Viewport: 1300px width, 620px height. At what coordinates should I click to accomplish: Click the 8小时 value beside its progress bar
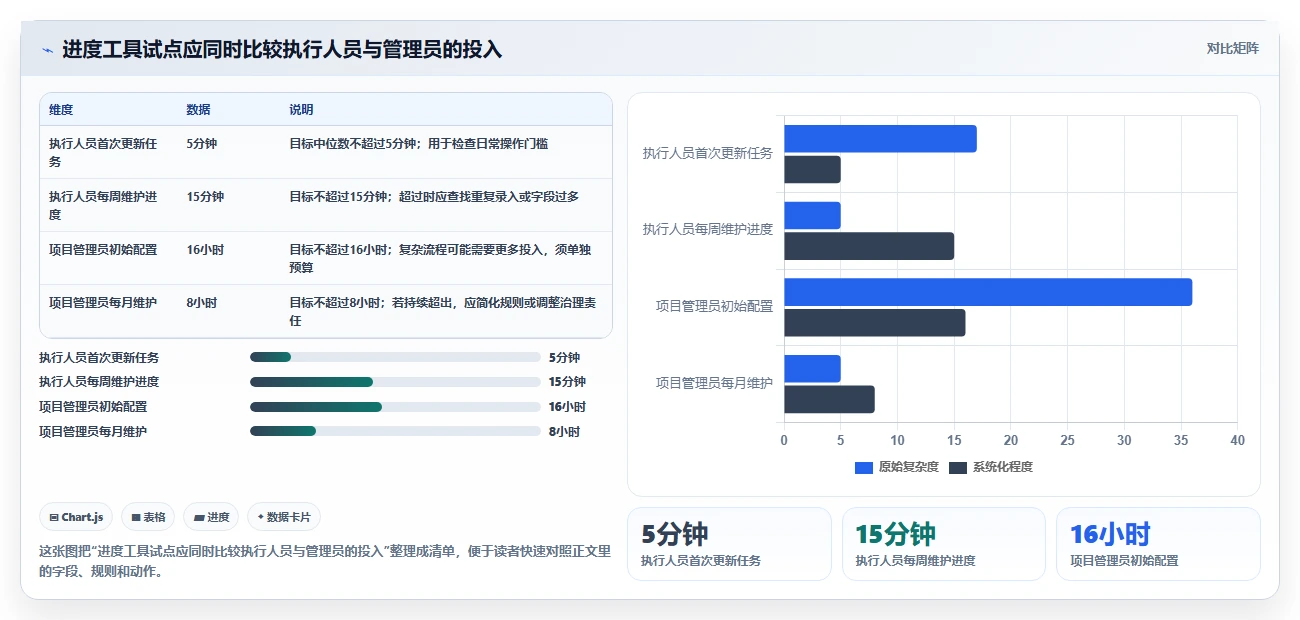point(564,432)
